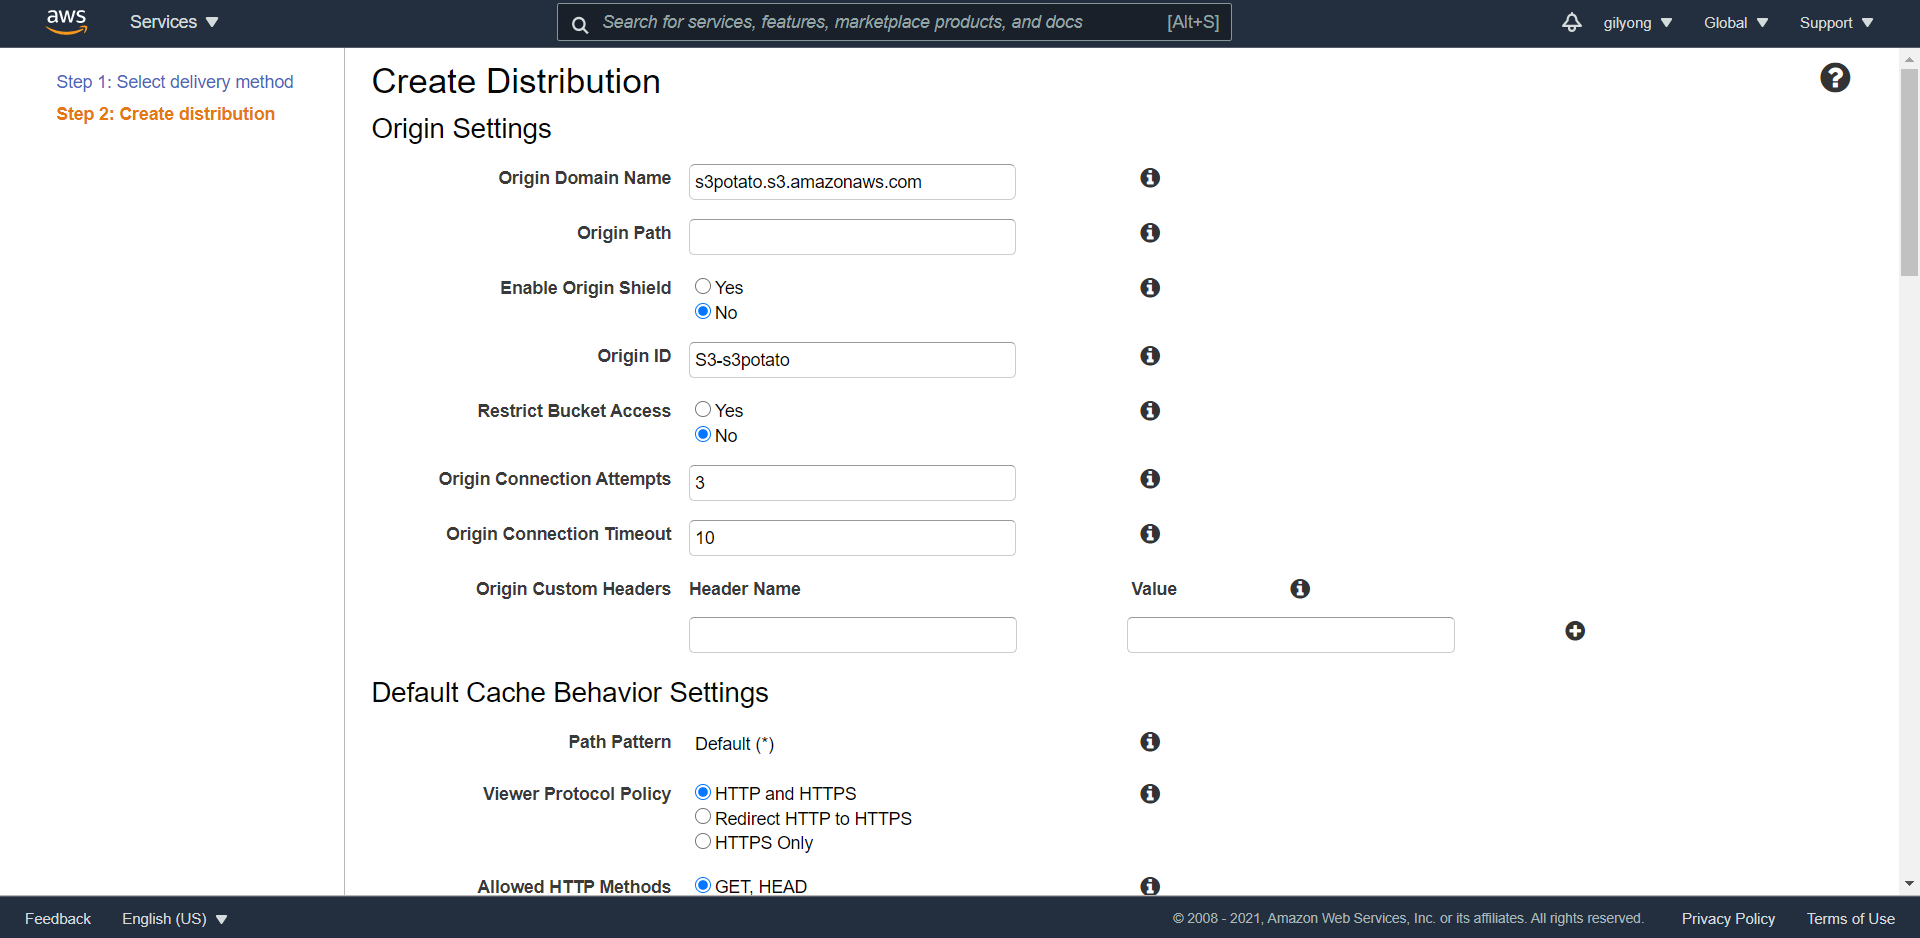The image size is (1920, 938).
Task: Click the custom Header Name field
Action: click(x=853, y=635)
